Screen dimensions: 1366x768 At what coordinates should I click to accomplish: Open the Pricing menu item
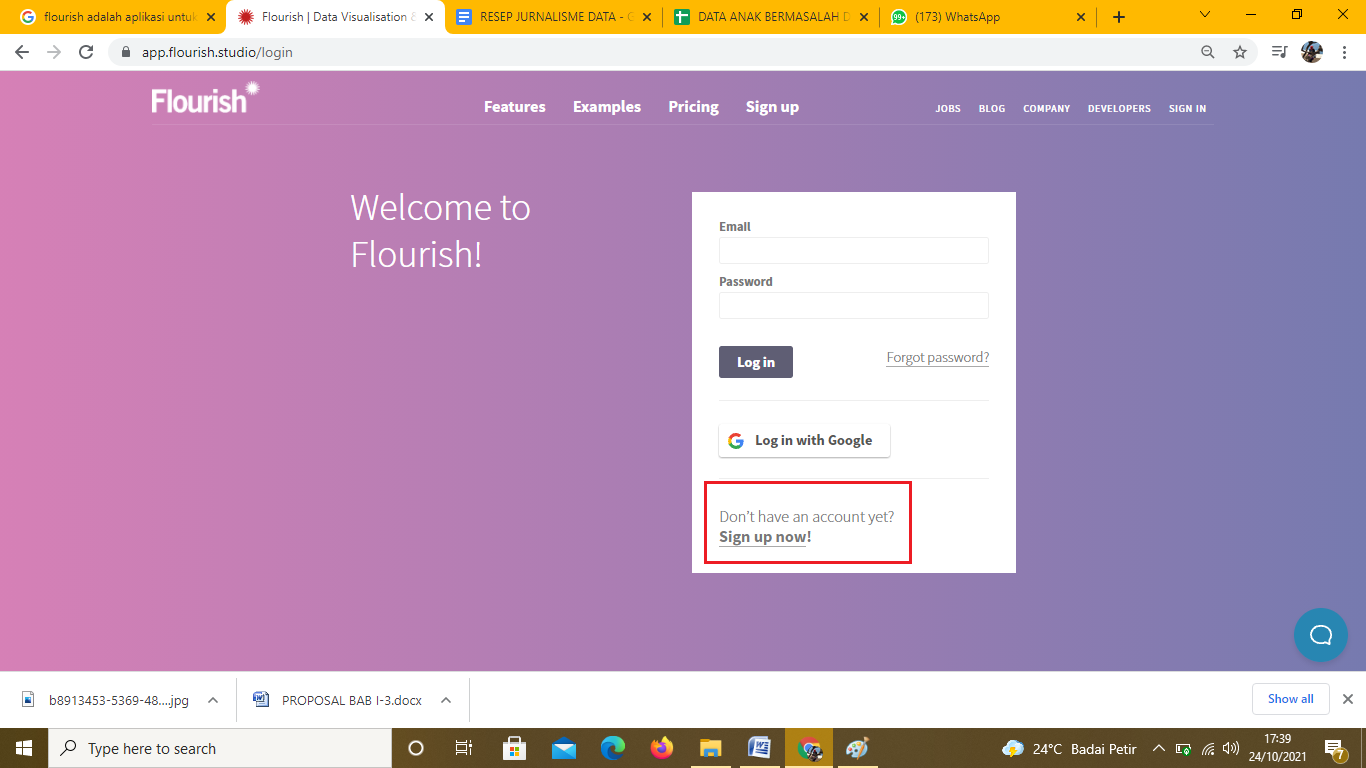pyautogui.click(x=693, y=107)
